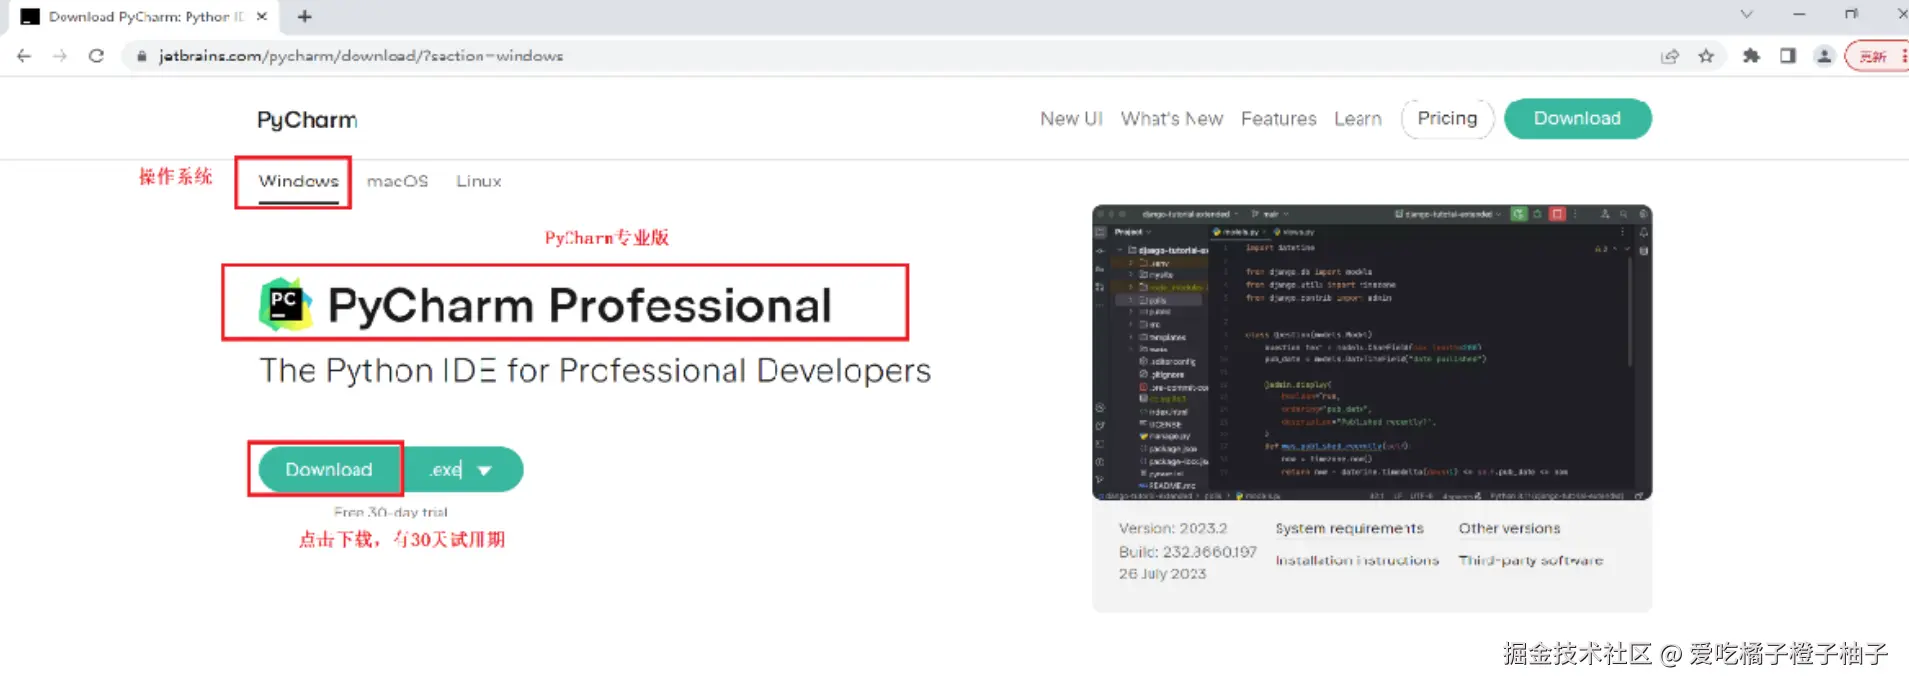1909x688 pixels.
Task: Open the New UI menu link
Action: click(1071, 119)
